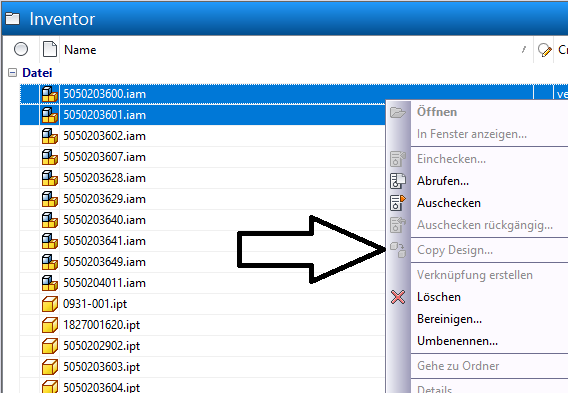
Task: Choose Einchecken... in context menu
Action: click(x=451, y=159)
